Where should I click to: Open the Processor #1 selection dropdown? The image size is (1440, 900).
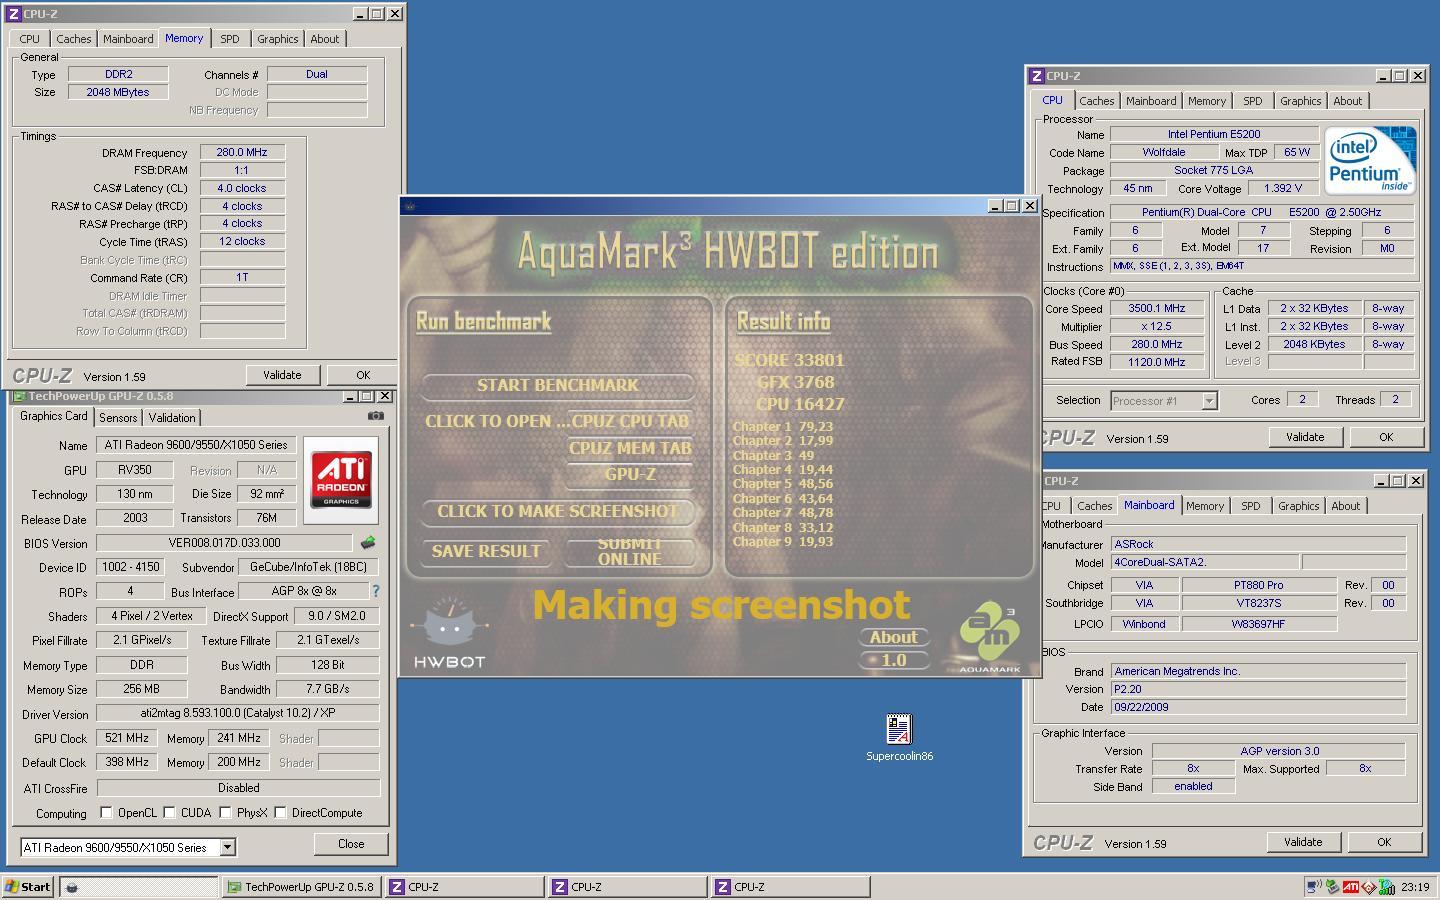click(1209, 400)
